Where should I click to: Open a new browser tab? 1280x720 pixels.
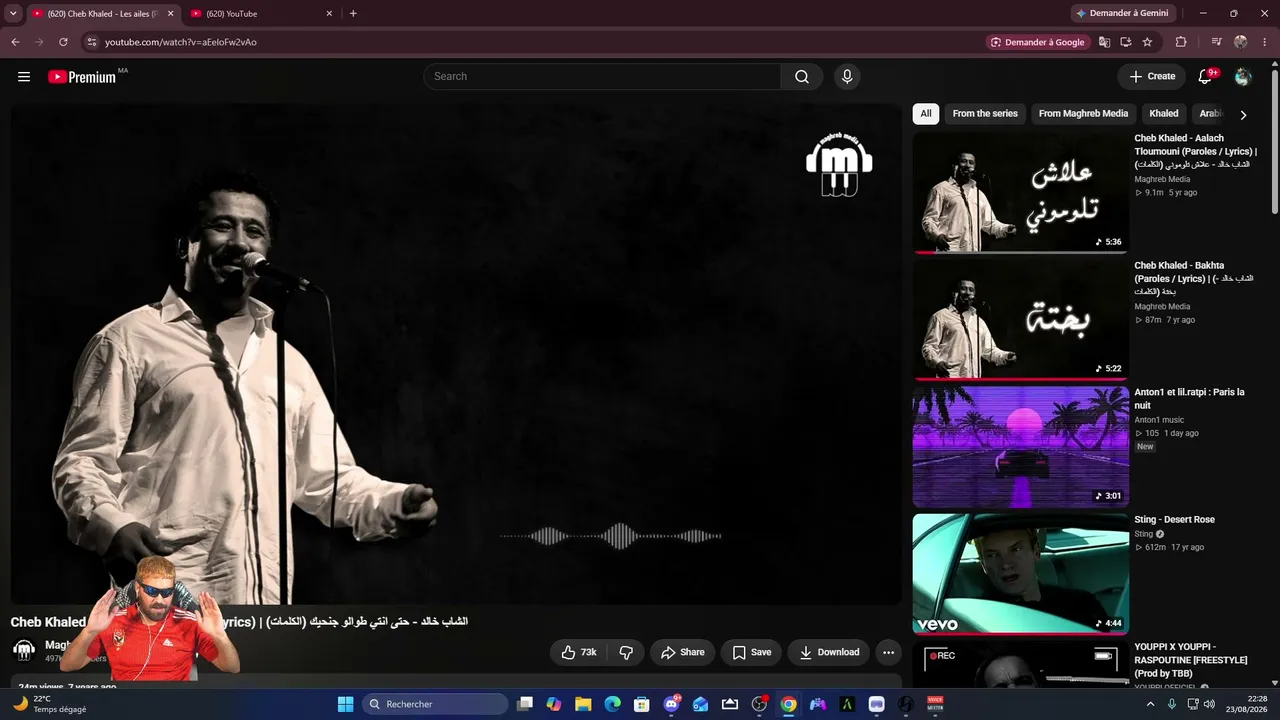(353, 14)
